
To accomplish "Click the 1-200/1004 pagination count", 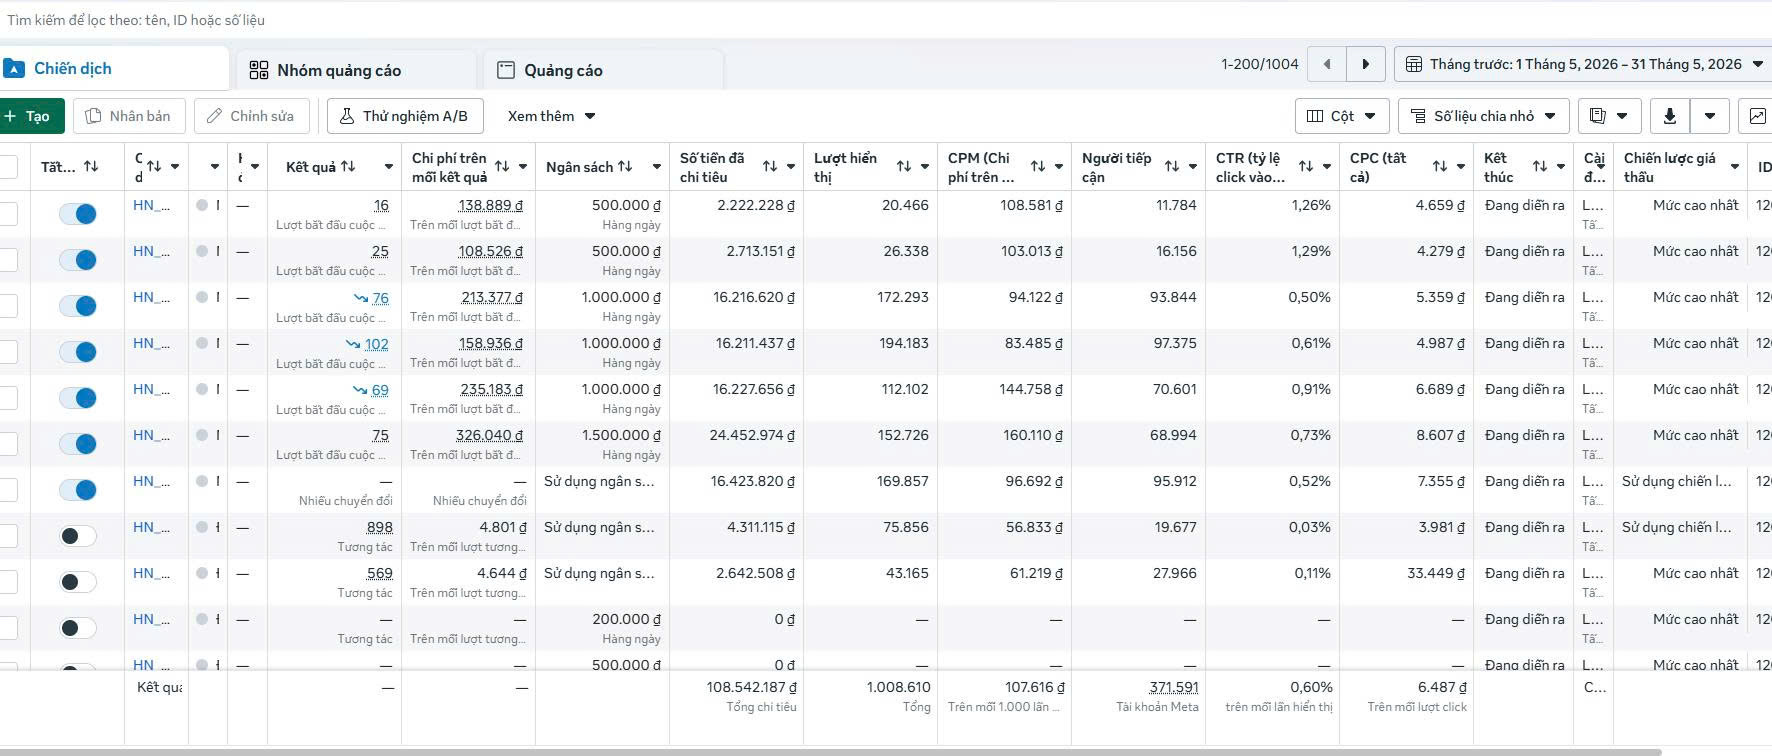I will click(x=1259, y=64).
